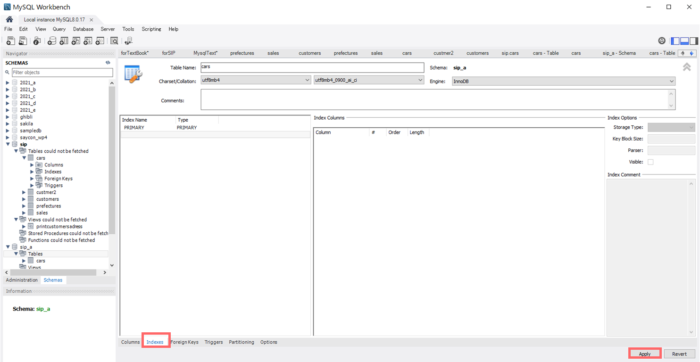Switch to the MysqlText* editor tab
The width and height of the screenshot is (700, 362).
point(205,53)
